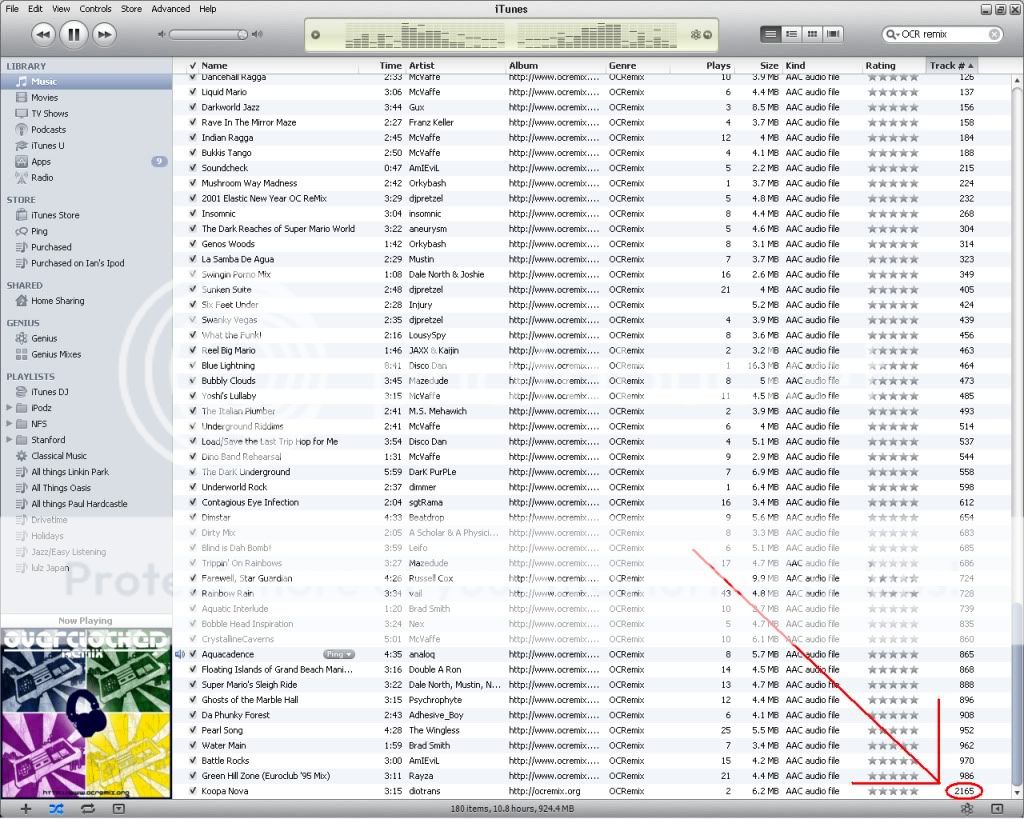The width and height of the screenshot is (1024, 819).
Task: Open the Controls menu
Action: point(95,8)
